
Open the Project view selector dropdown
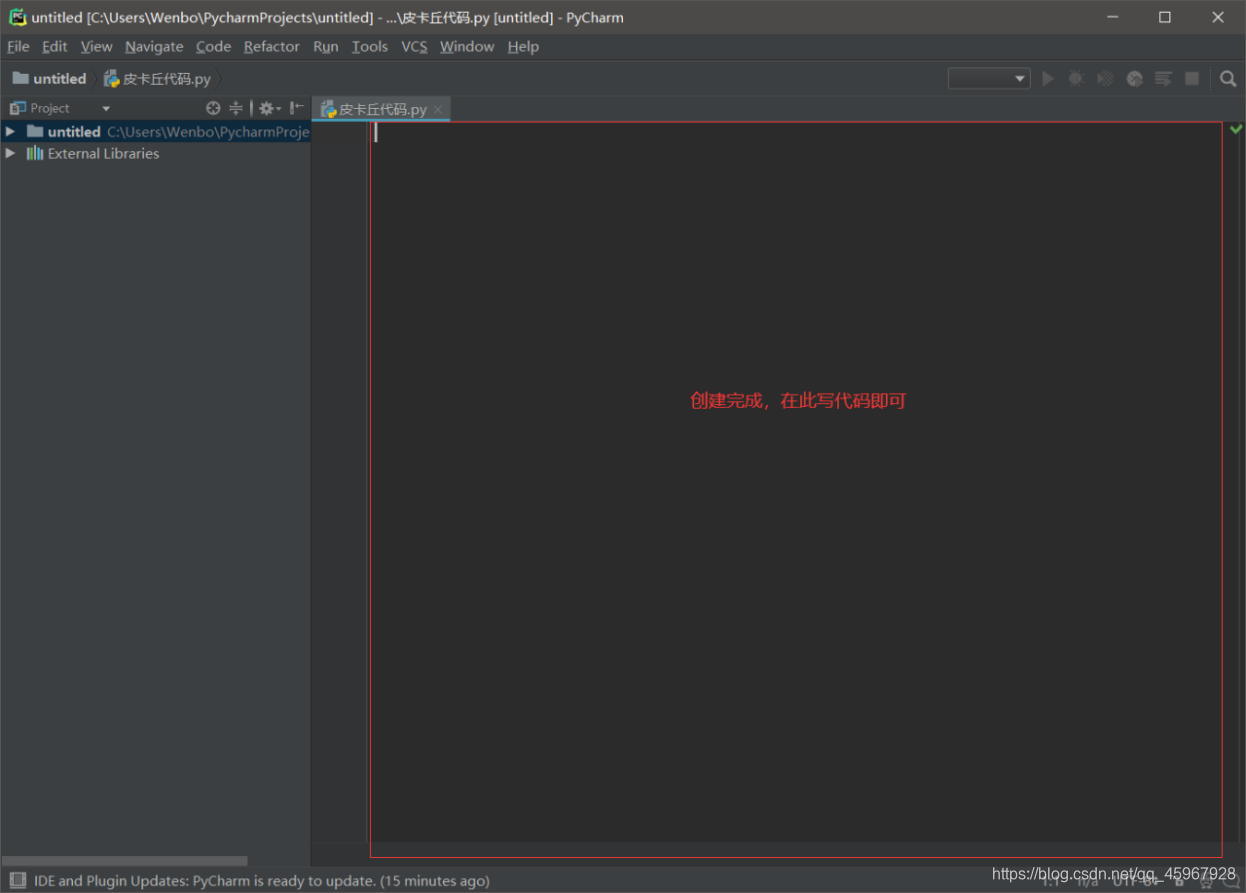[106, 108]
